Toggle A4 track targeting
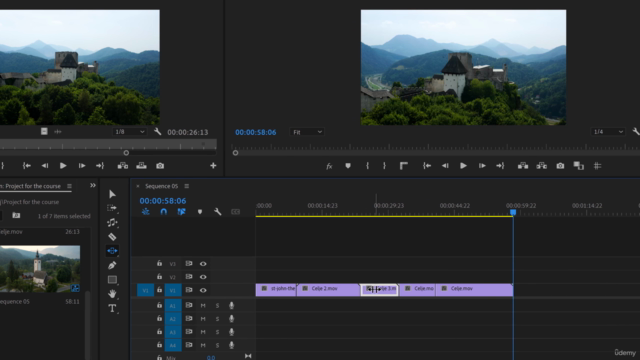640x360 pixels. (x=173, y=345)
